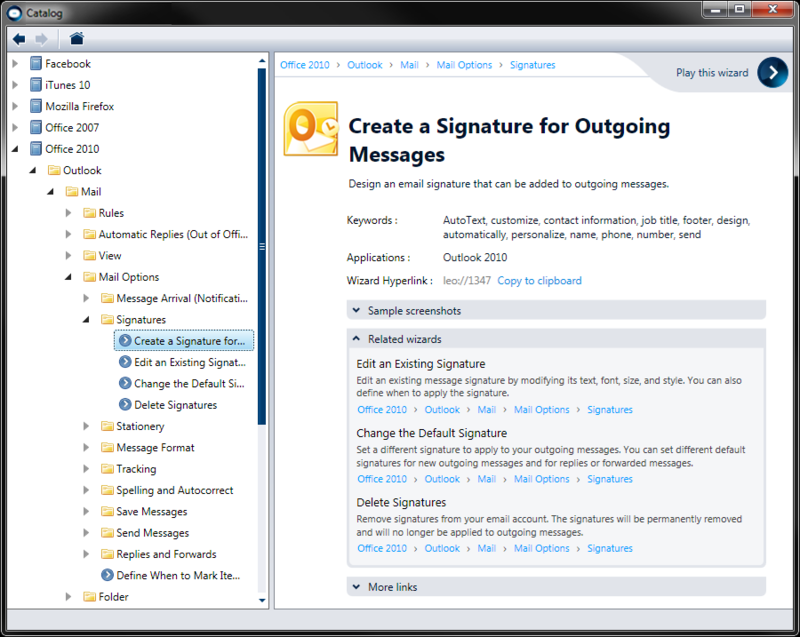The height and width of the screenshot is (637, 800).
Task: Select the Facebook catalog book
Action: (60, 64)
